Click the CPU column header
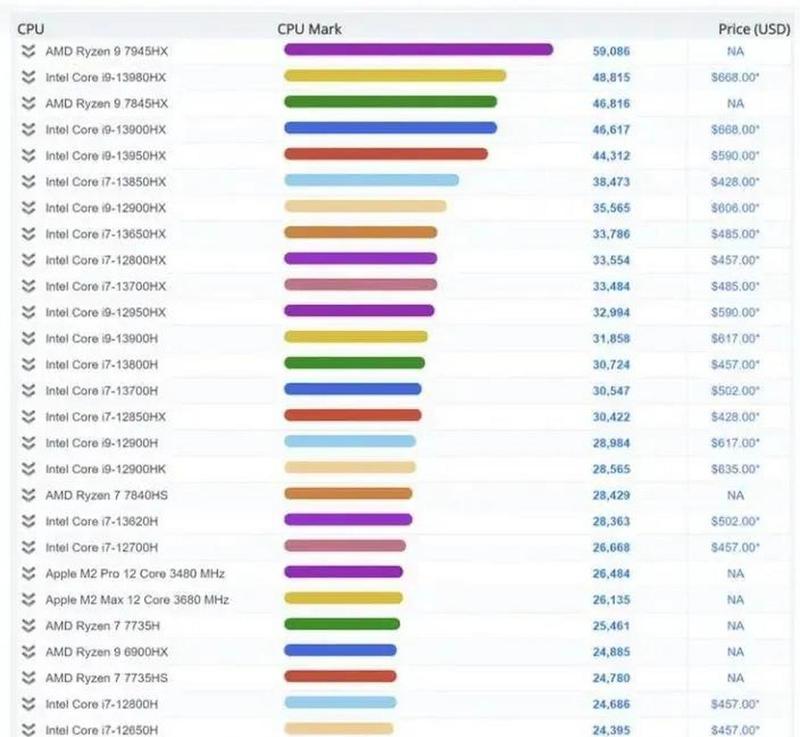800x737 pixels. click(x=31, y=29)
